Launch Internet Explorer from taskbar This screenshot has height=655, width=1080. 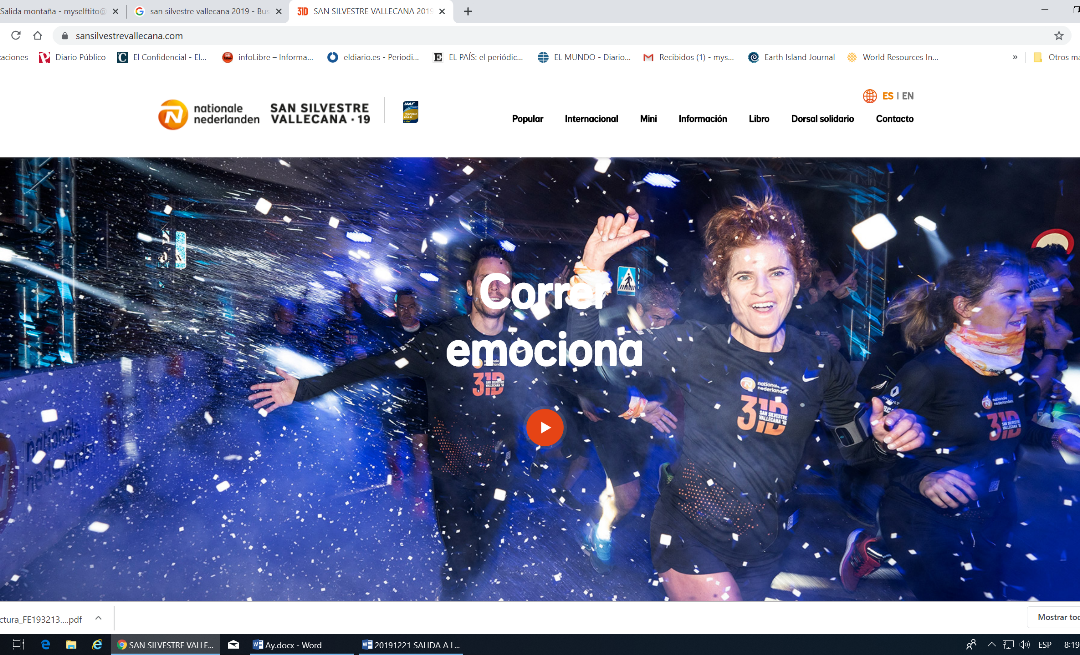[x=97, y=645]
